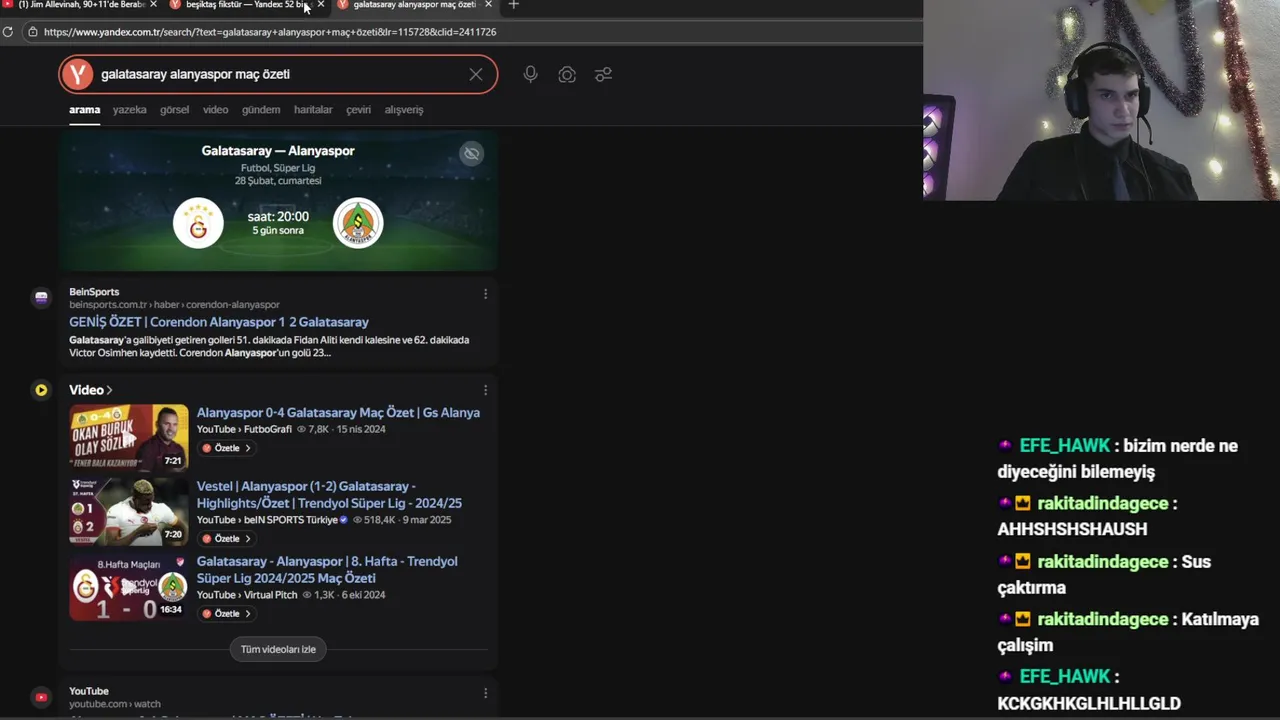Close the Jim Allevinah browser tab
The image size is (1280, 720).
click(153, 5)
